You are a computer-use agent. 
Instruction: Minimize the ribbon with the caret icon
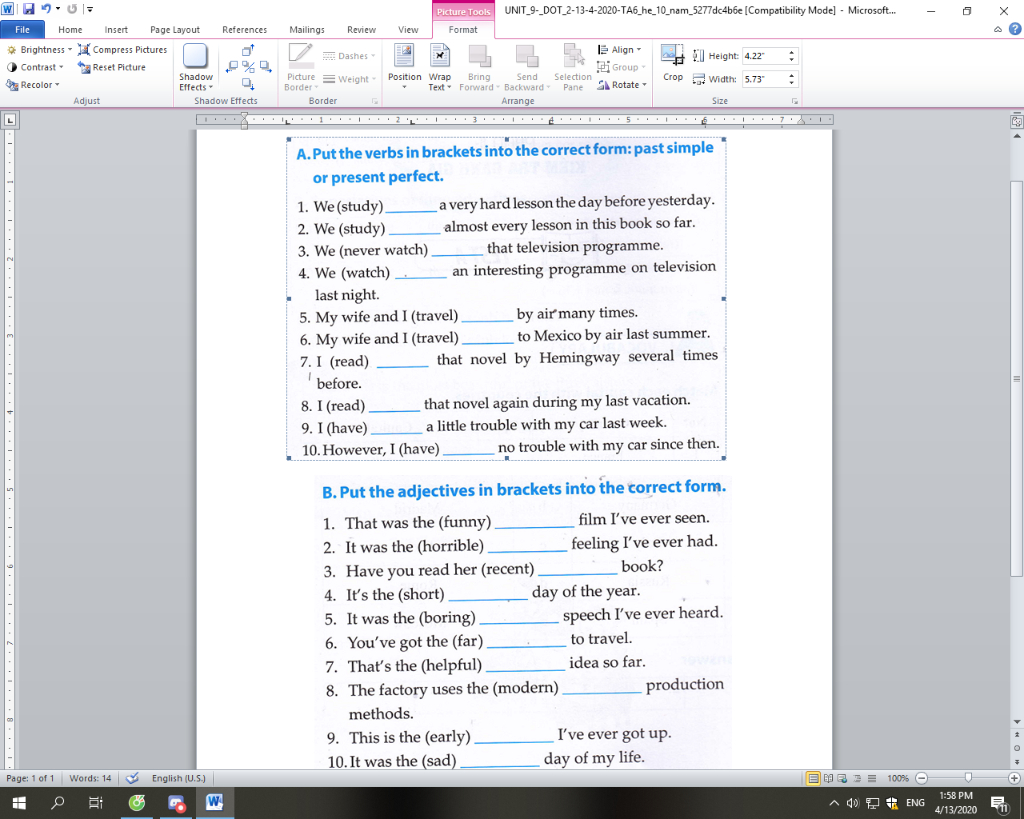click(x=997, y=29)
